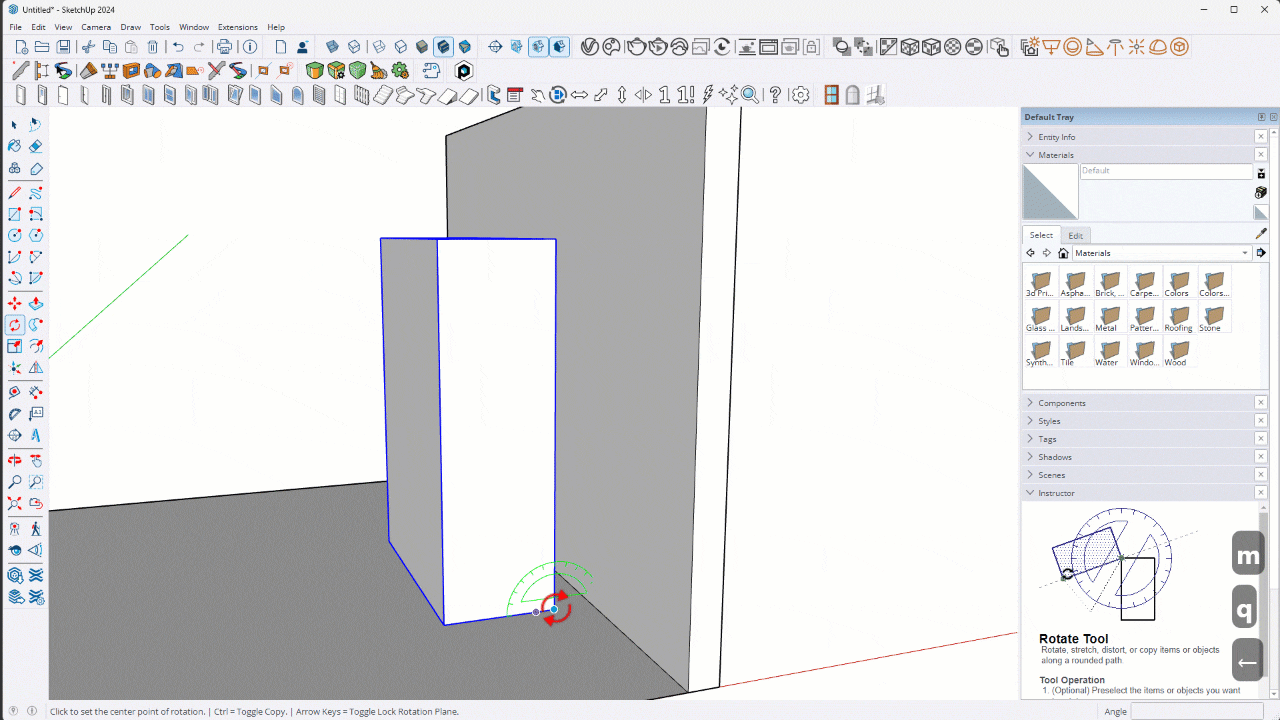Image resolution: width=1280 pixels, height=720 pixels.
Task: Activate the Select arrow tool
Action: [x=14, y=125]
